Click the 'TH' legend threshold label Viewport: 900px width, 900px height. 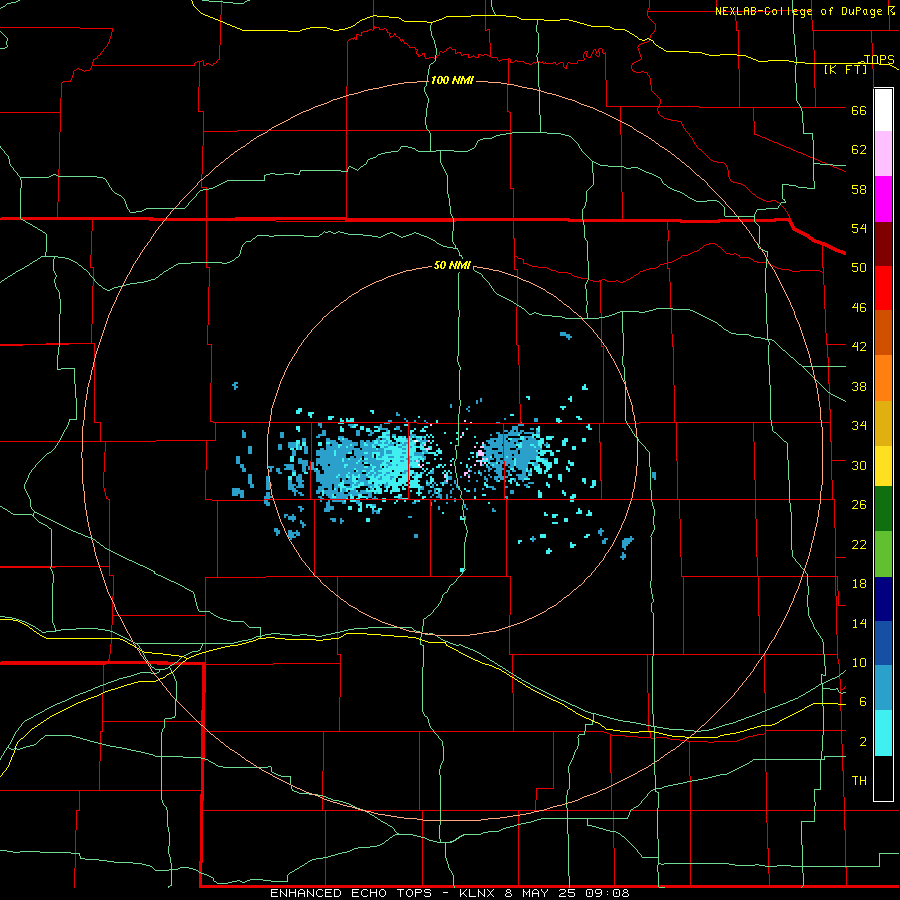pos(859,781)
